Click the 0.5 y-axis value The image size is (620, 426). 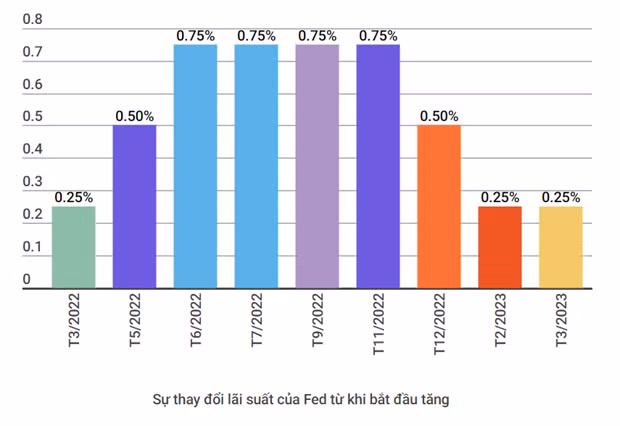click(32, 116)
